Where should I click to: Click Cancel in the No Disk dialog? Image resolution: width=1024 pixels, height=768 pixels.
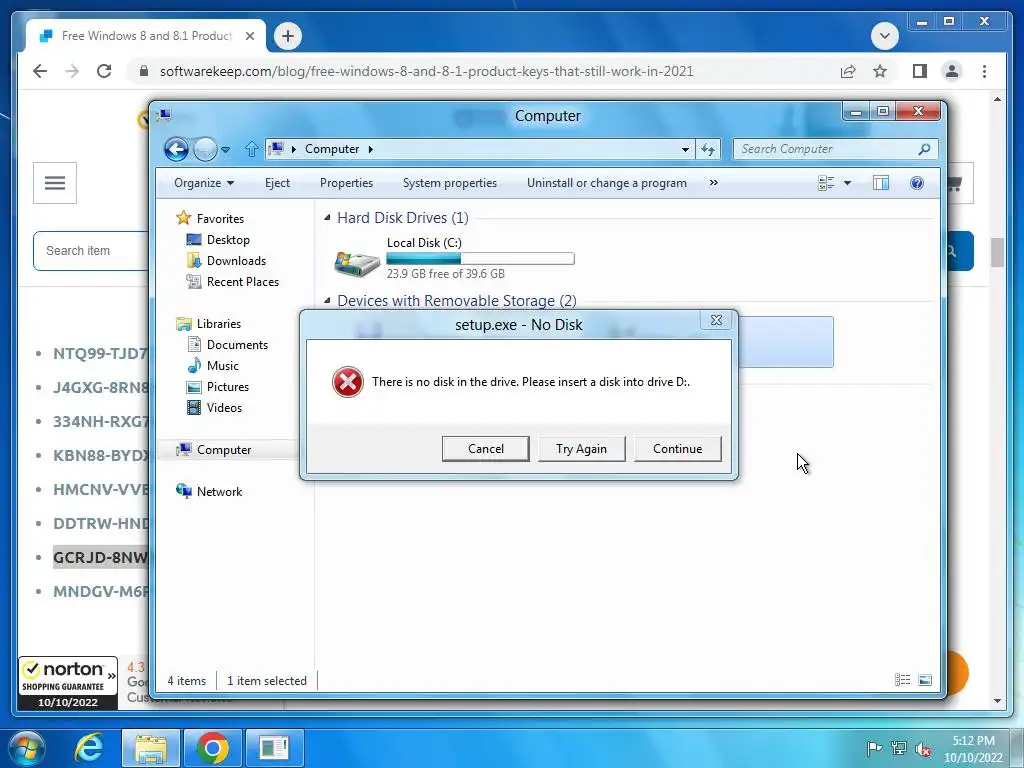[x=485, y=449]
